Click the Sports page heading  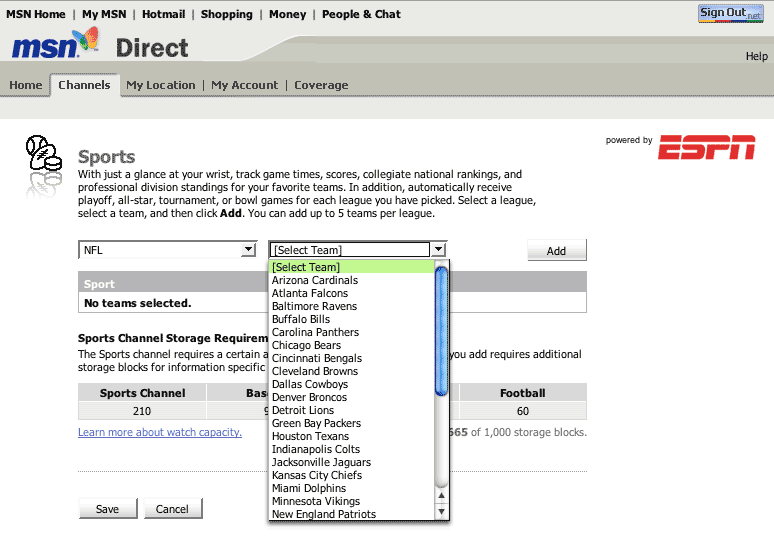coord(107,157)
